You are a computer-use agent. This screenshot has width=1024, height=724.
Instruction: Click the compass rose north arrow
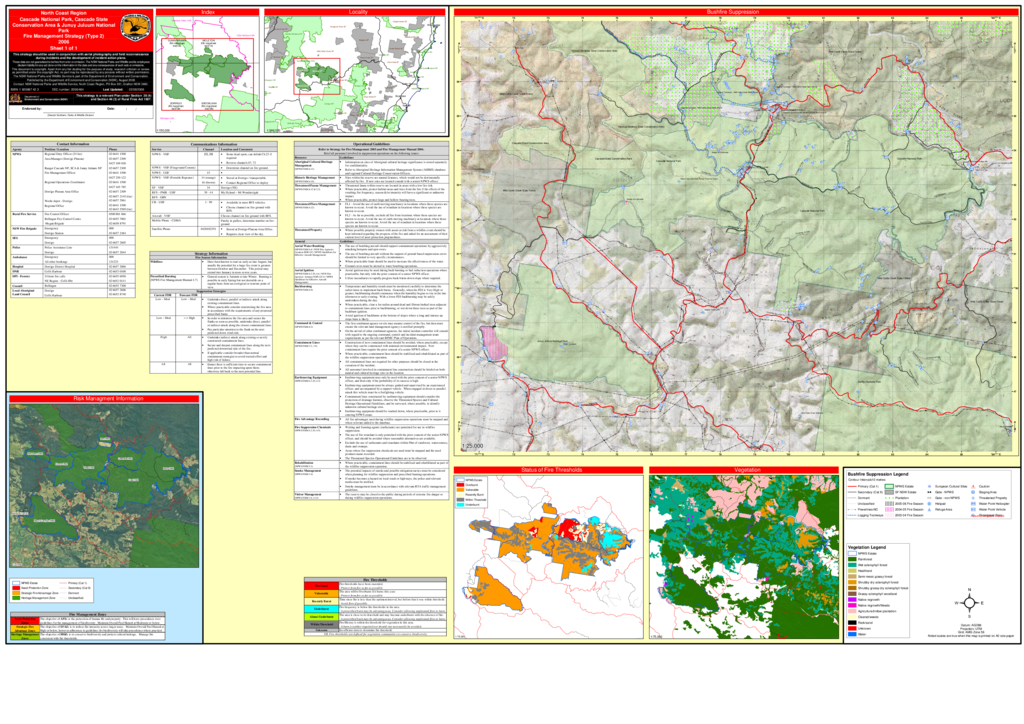pos(969,603)
